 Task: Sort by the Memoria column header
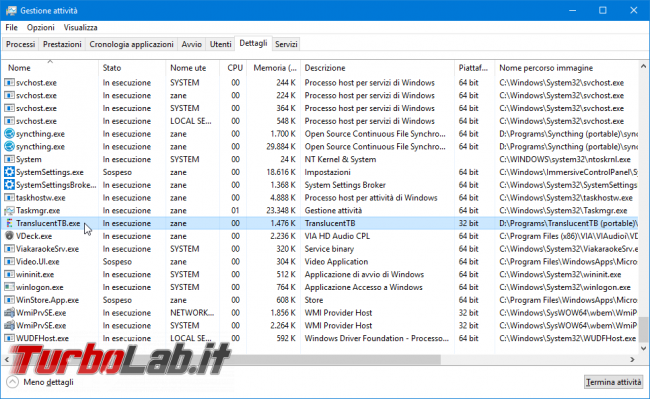(x=274, y=68)
